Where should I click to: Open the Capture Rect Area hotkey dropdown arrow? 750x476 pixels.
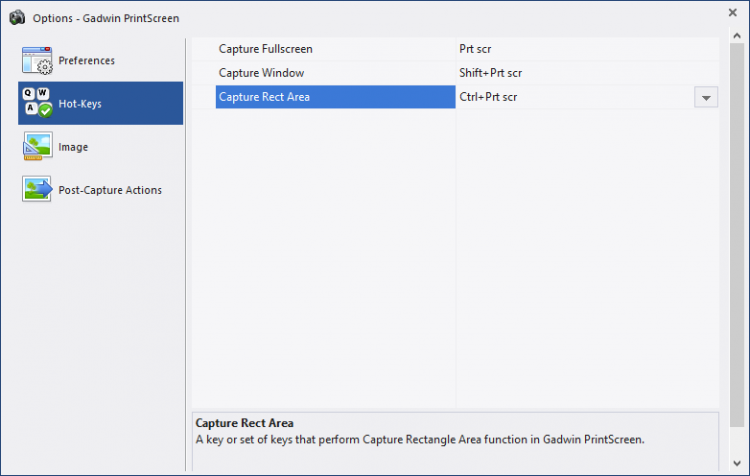point(706,97)
